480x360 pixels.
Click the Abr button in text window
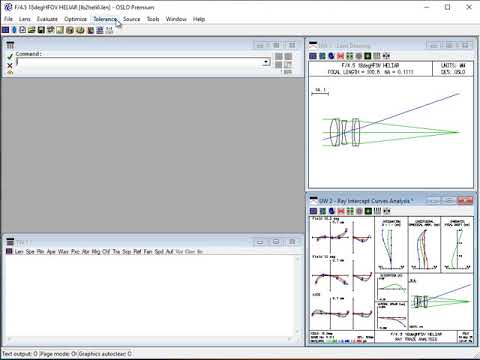tap(86, 252)
